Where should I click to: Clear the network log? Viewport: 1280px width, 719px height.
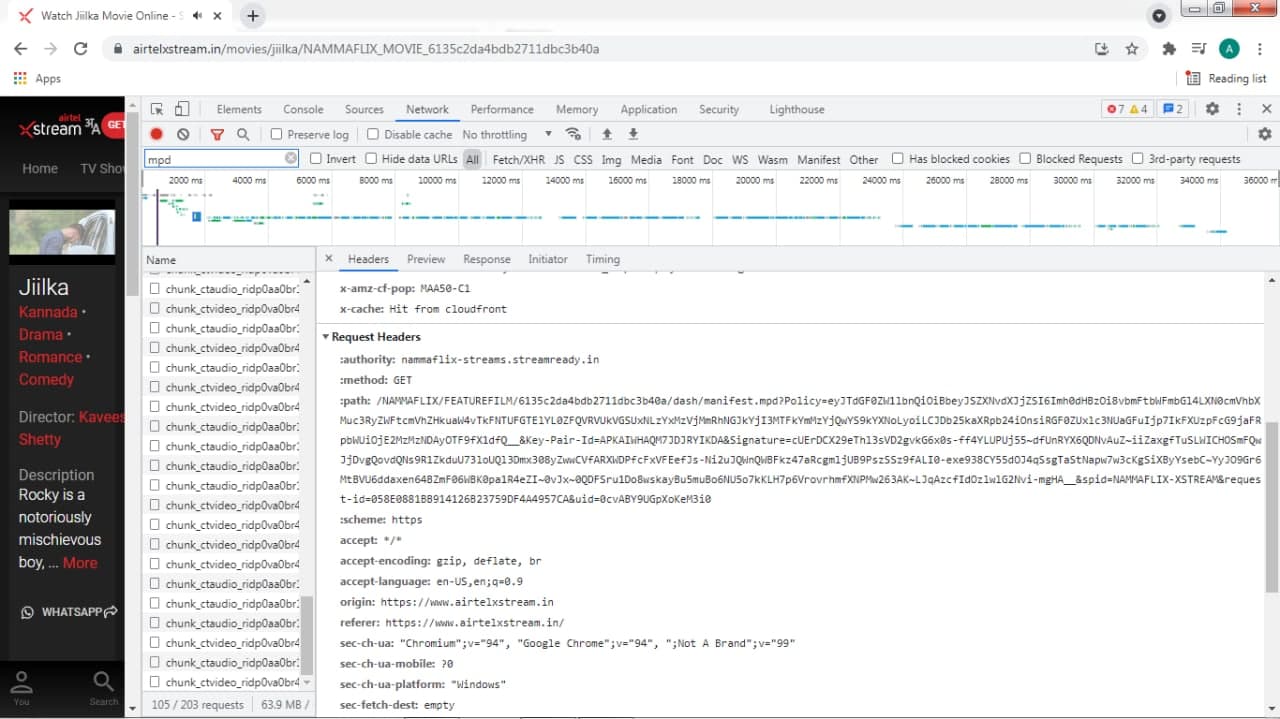pyautogui.click(x=183, y=134)
